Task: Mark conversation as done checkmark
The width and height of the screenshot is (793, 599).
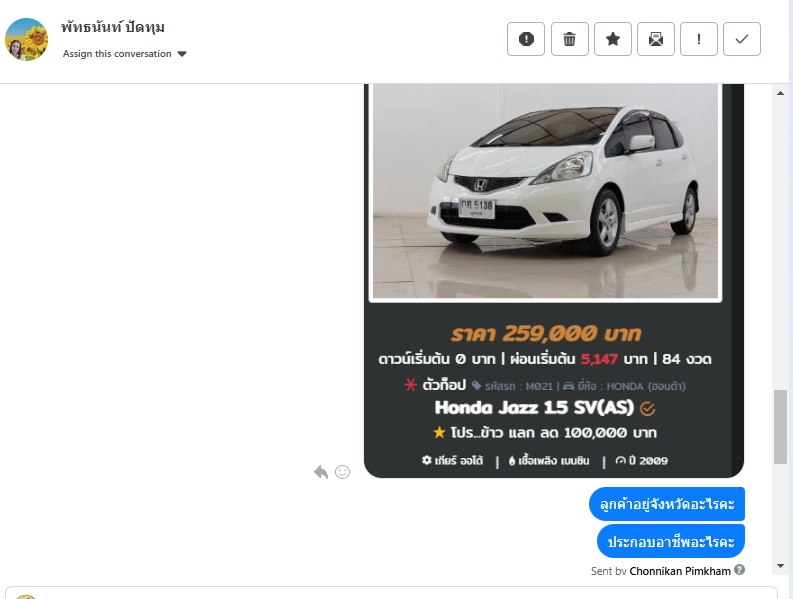Action: pyautogui.click(x=742, y=39)
